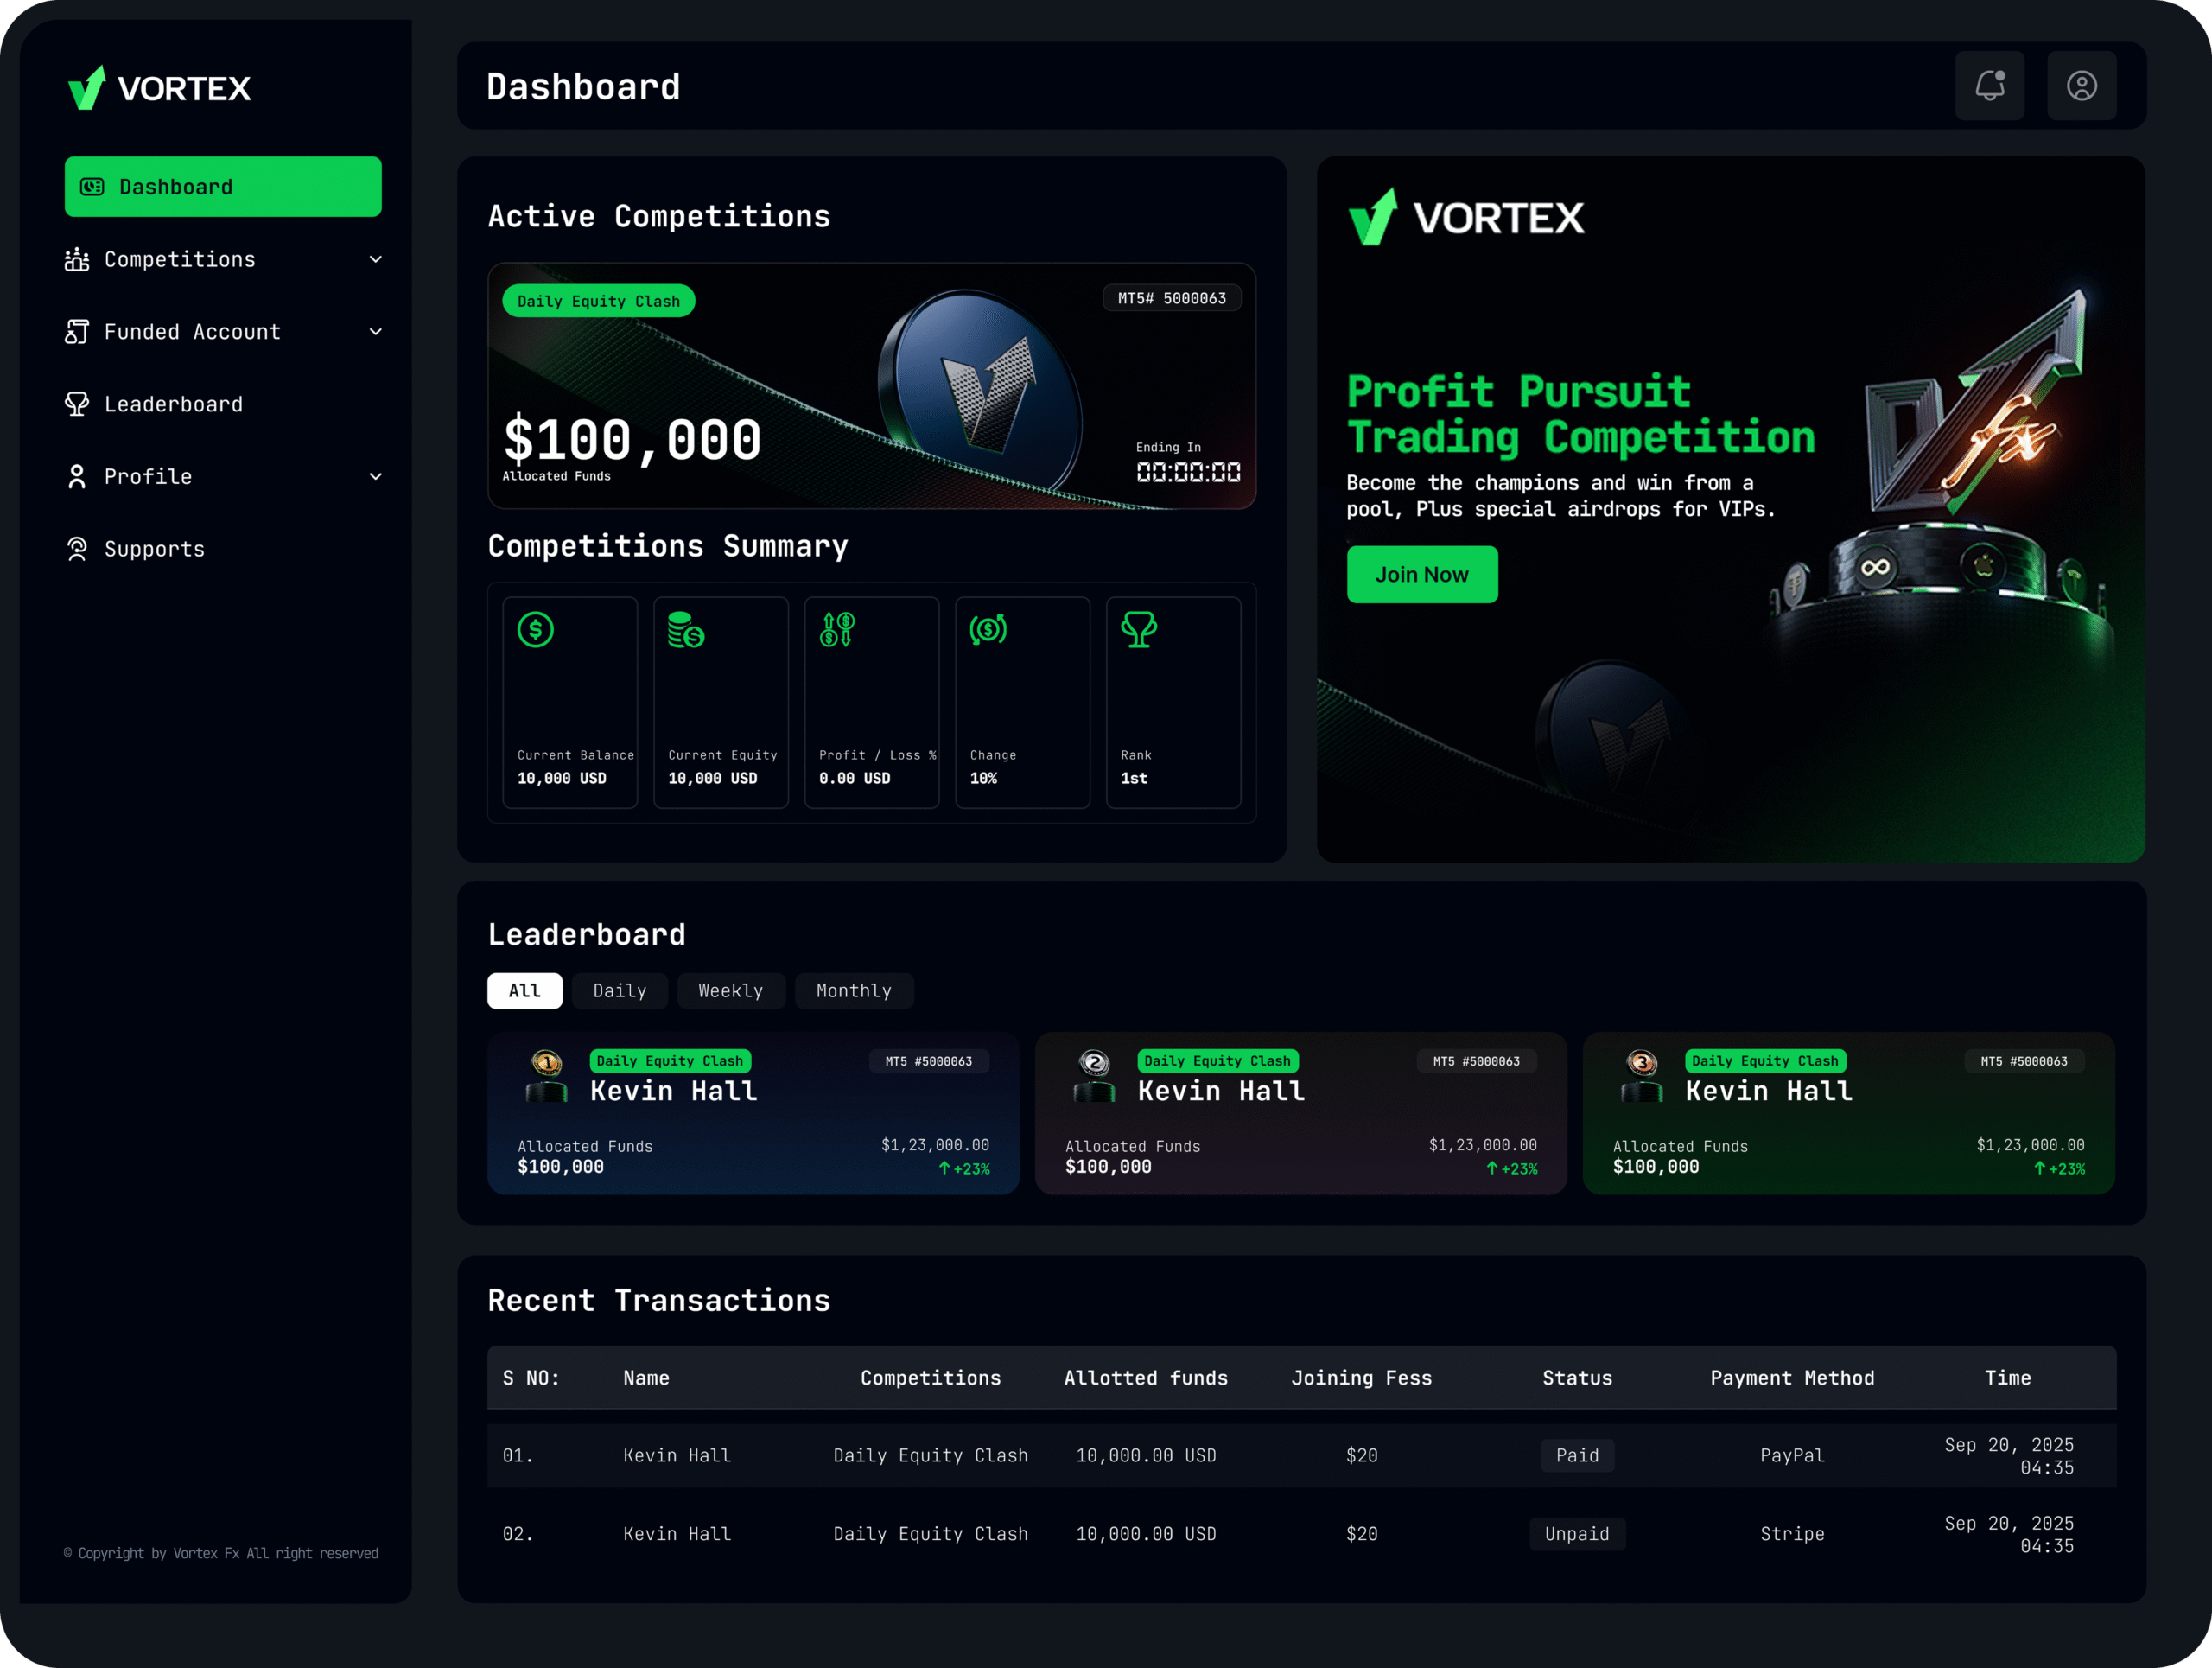2212x1668 pixels.
Task: Click the Rank trophy icon
Action: [1138, 630]
